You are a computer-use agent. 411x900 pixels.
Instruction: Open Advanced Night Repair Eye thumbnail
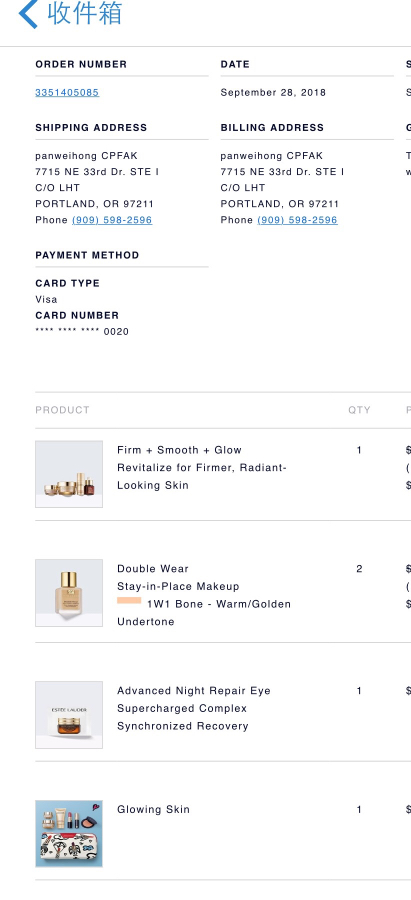(x=69, y=715)
